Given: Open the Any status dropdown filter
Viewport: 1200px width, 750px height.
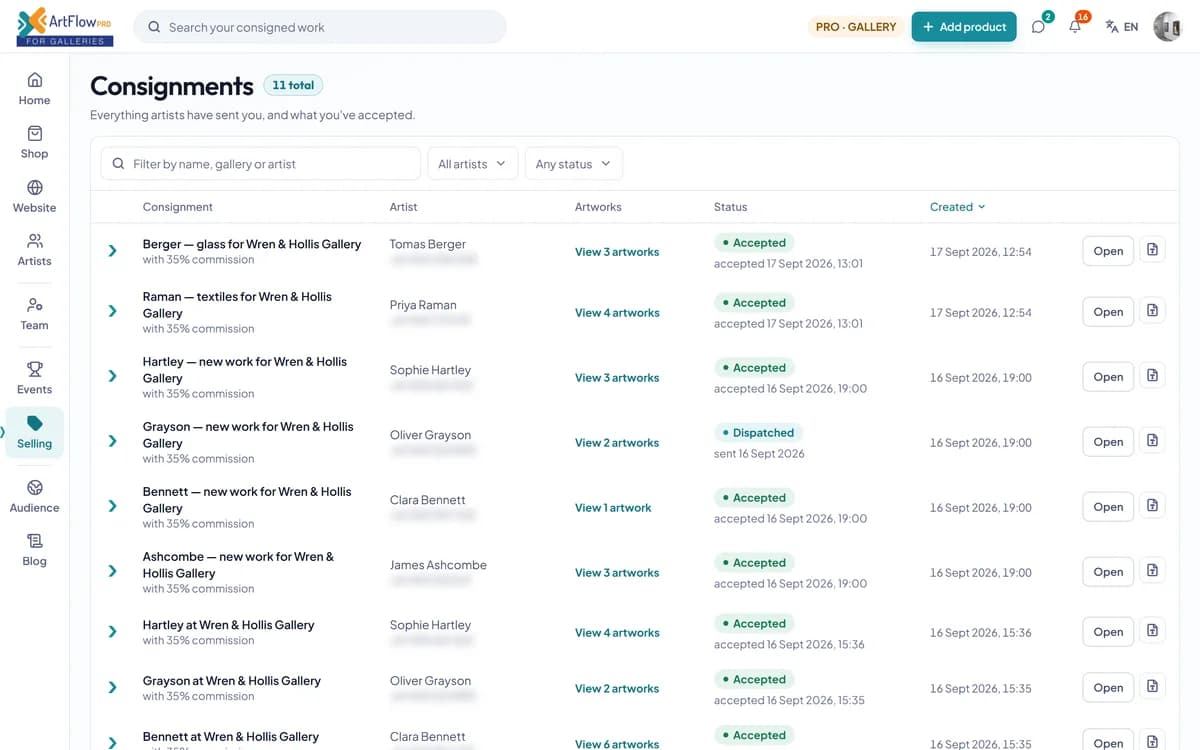Looking at the screenshot, I should pyautogui.click(x=573, y=164).
